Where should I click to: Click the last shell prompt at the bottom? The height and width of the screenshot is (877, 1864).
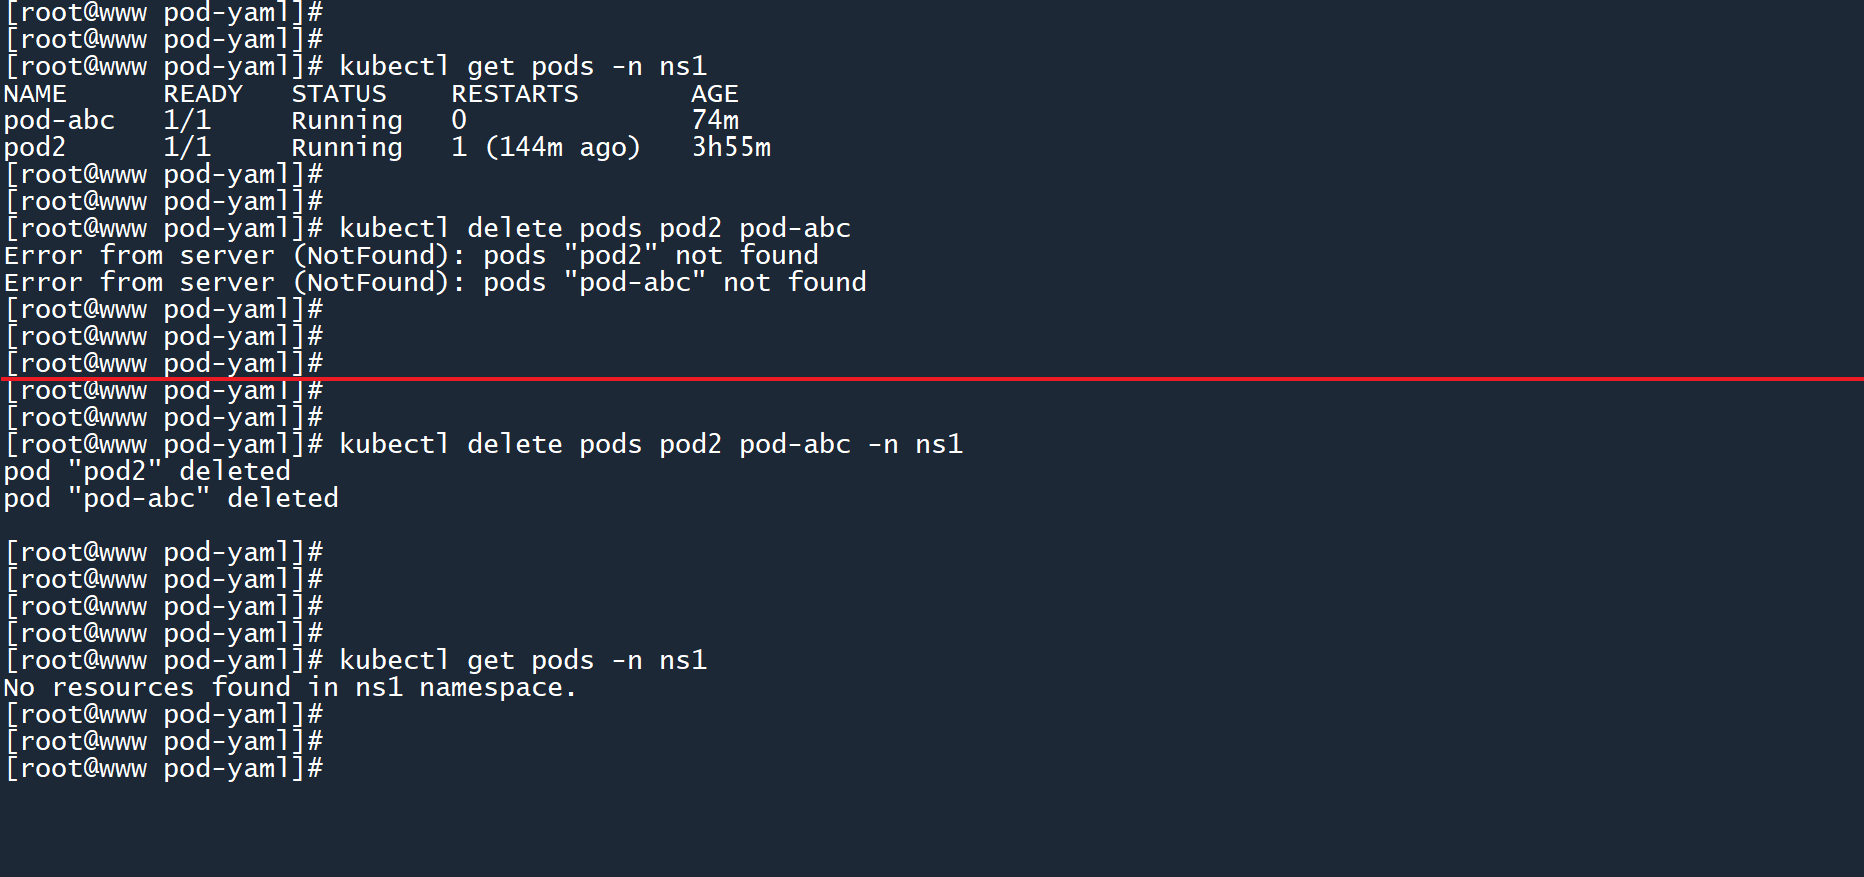click(164, 769)
